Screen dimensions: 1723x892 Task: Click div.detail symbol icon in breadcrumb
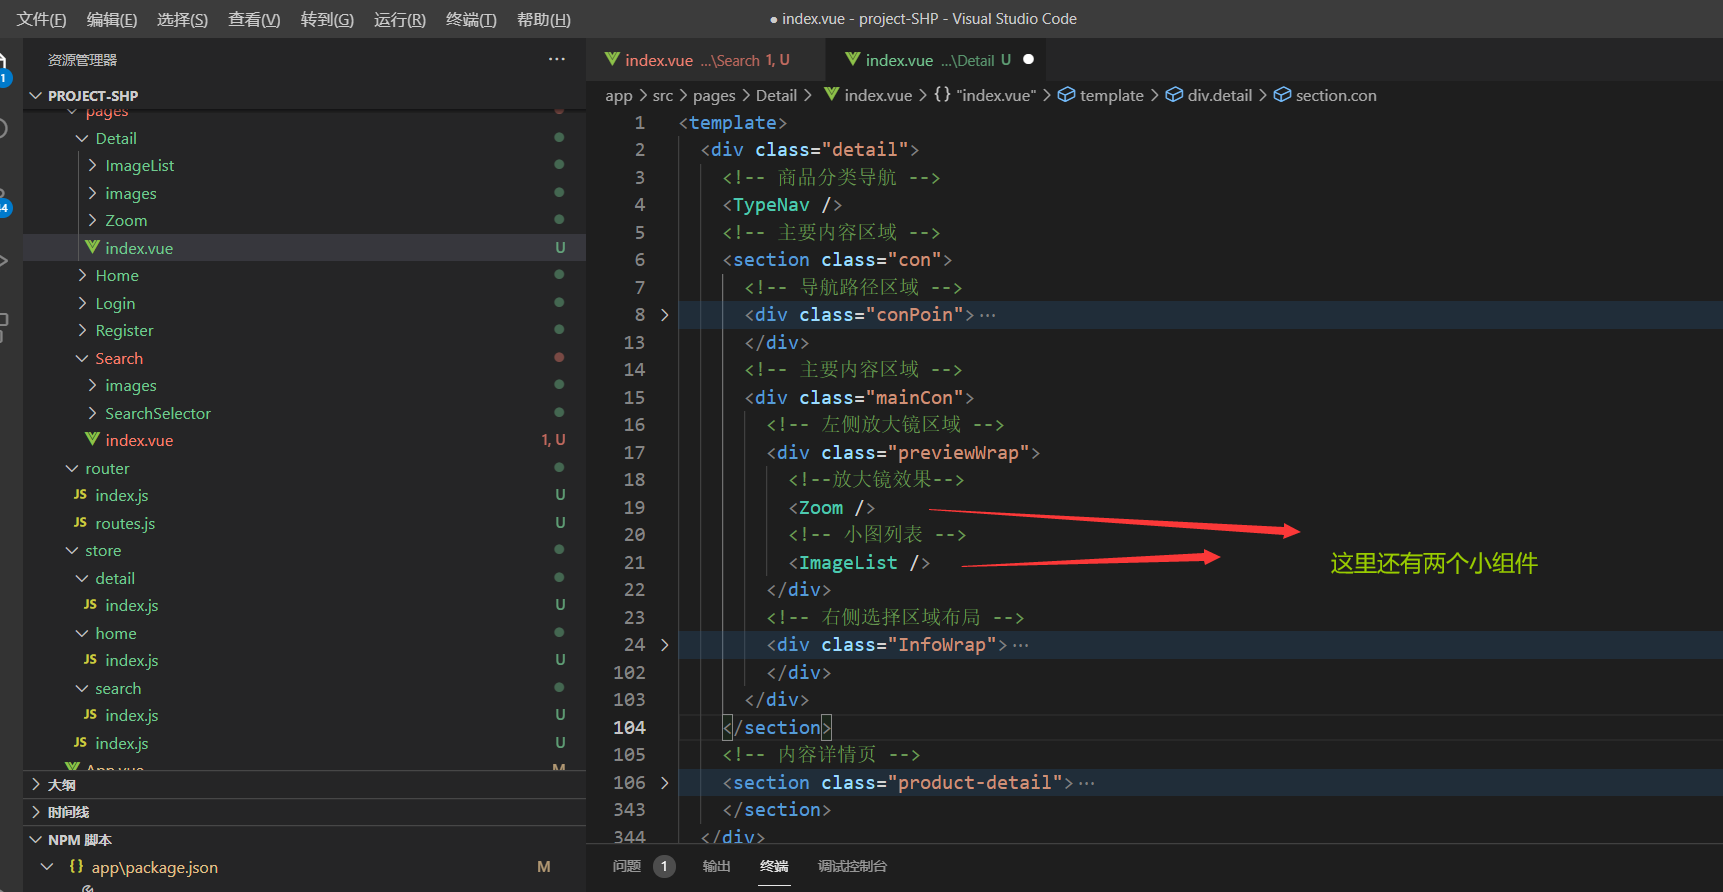(x=1174, y=94)
